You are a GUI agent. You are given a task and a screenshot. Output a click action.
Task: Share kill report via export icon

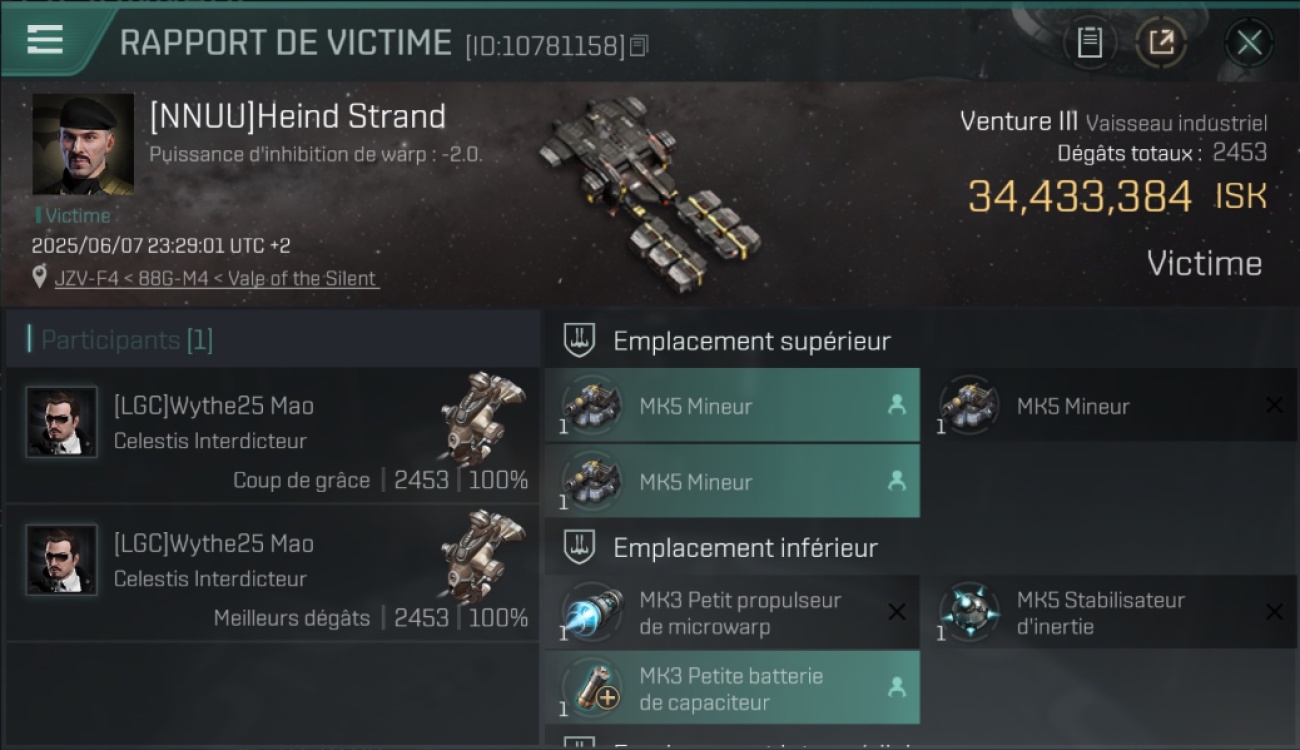1161,42
